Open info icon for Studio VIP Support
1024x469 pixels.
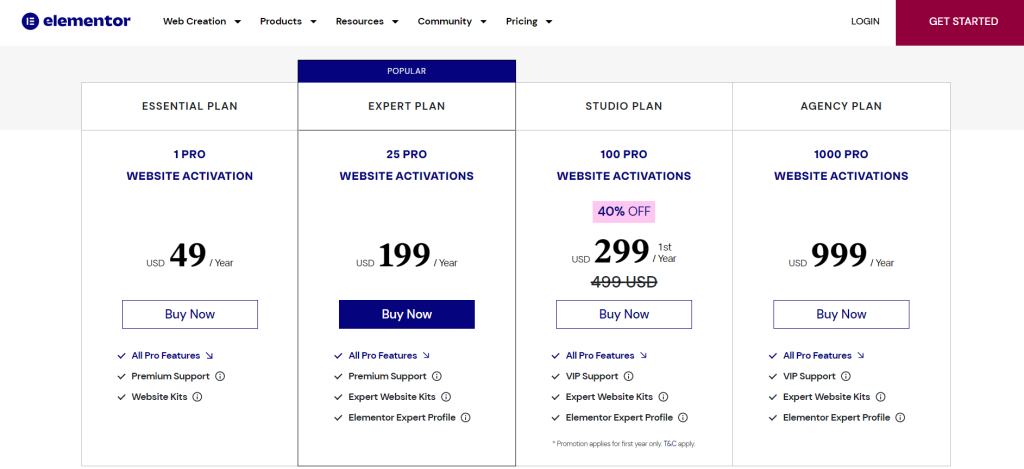[628, 376]
